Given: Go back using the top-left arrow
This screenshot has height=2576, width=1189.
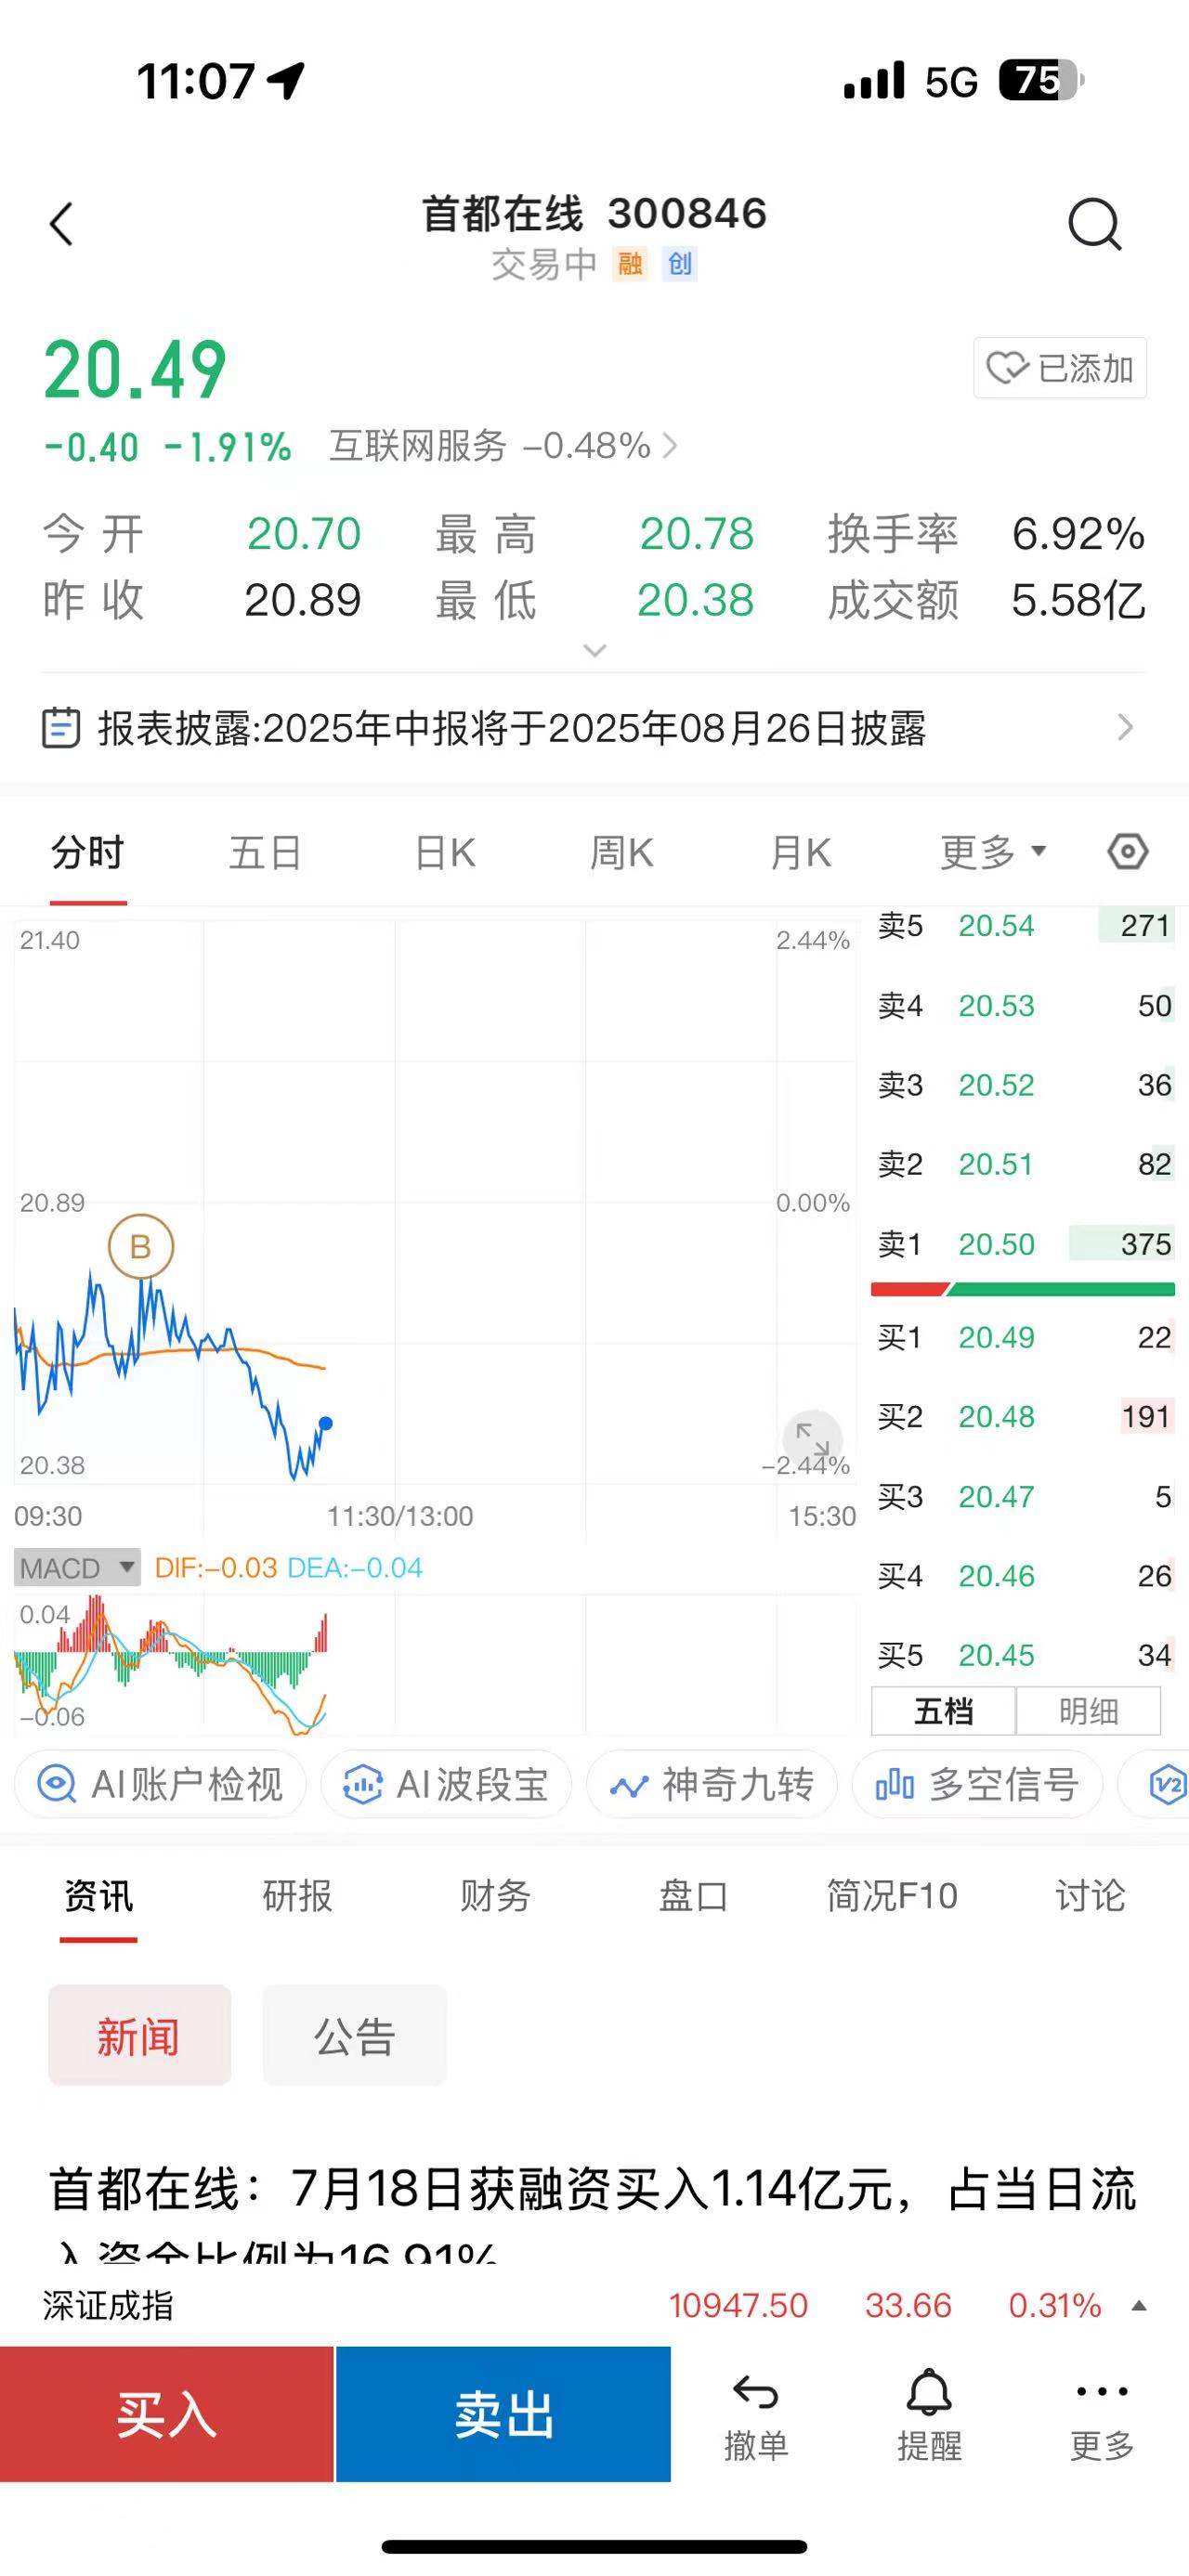Looking at the screenshot, I should coord(62,224).
